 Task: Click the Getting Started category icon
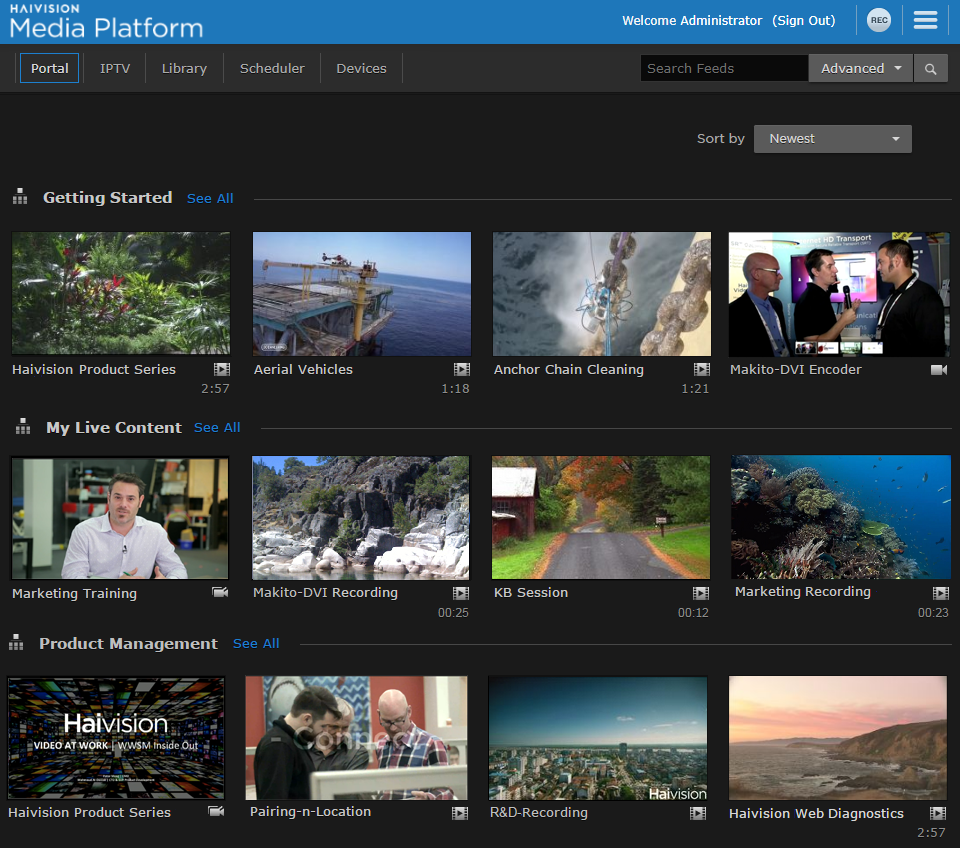pos(20,197)
